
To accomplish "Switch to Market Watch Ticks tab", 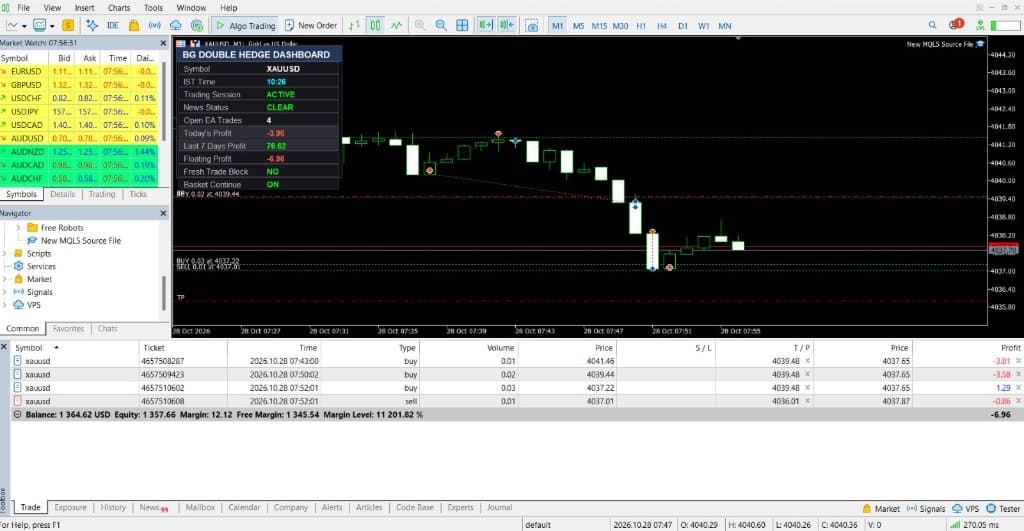I will coord(138,194).
